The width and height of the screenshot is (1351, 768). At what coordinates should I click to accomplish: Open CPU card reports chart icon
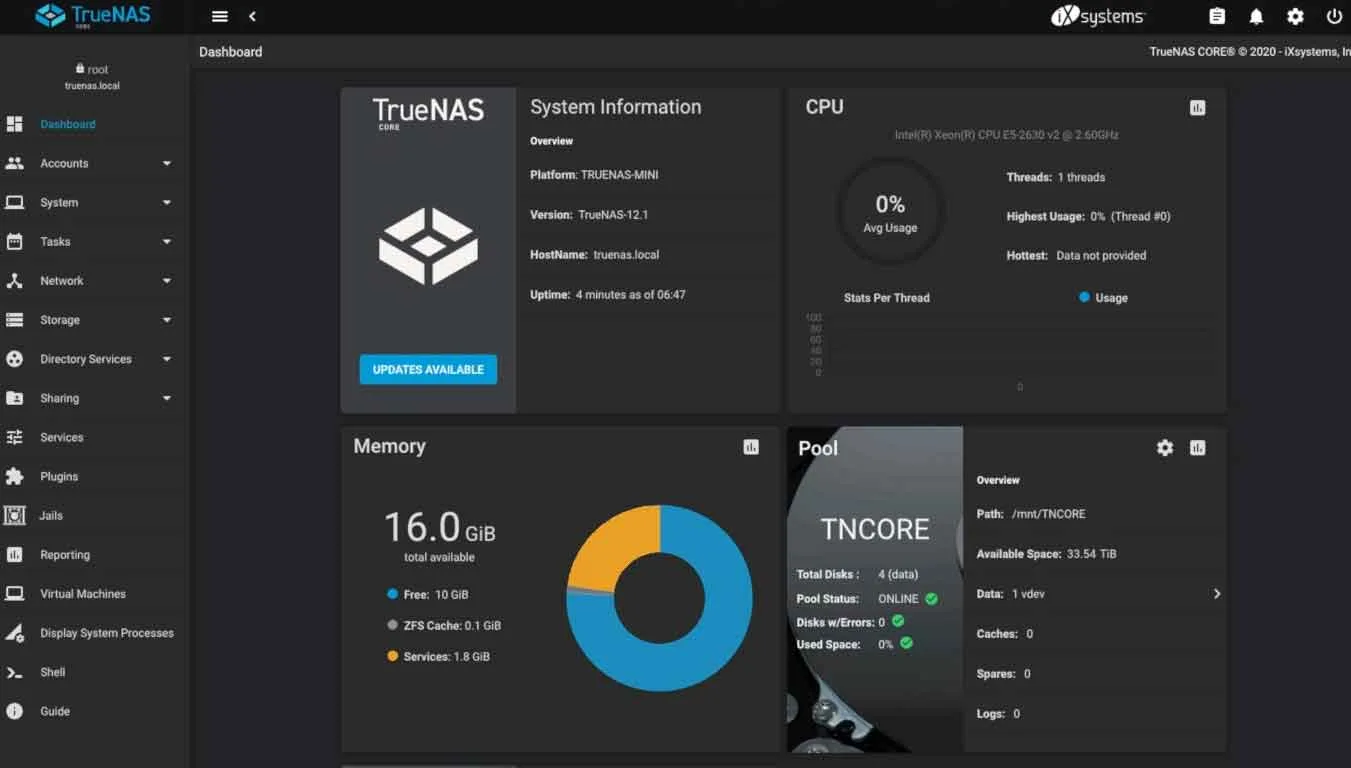click(x=1197, y=108)
